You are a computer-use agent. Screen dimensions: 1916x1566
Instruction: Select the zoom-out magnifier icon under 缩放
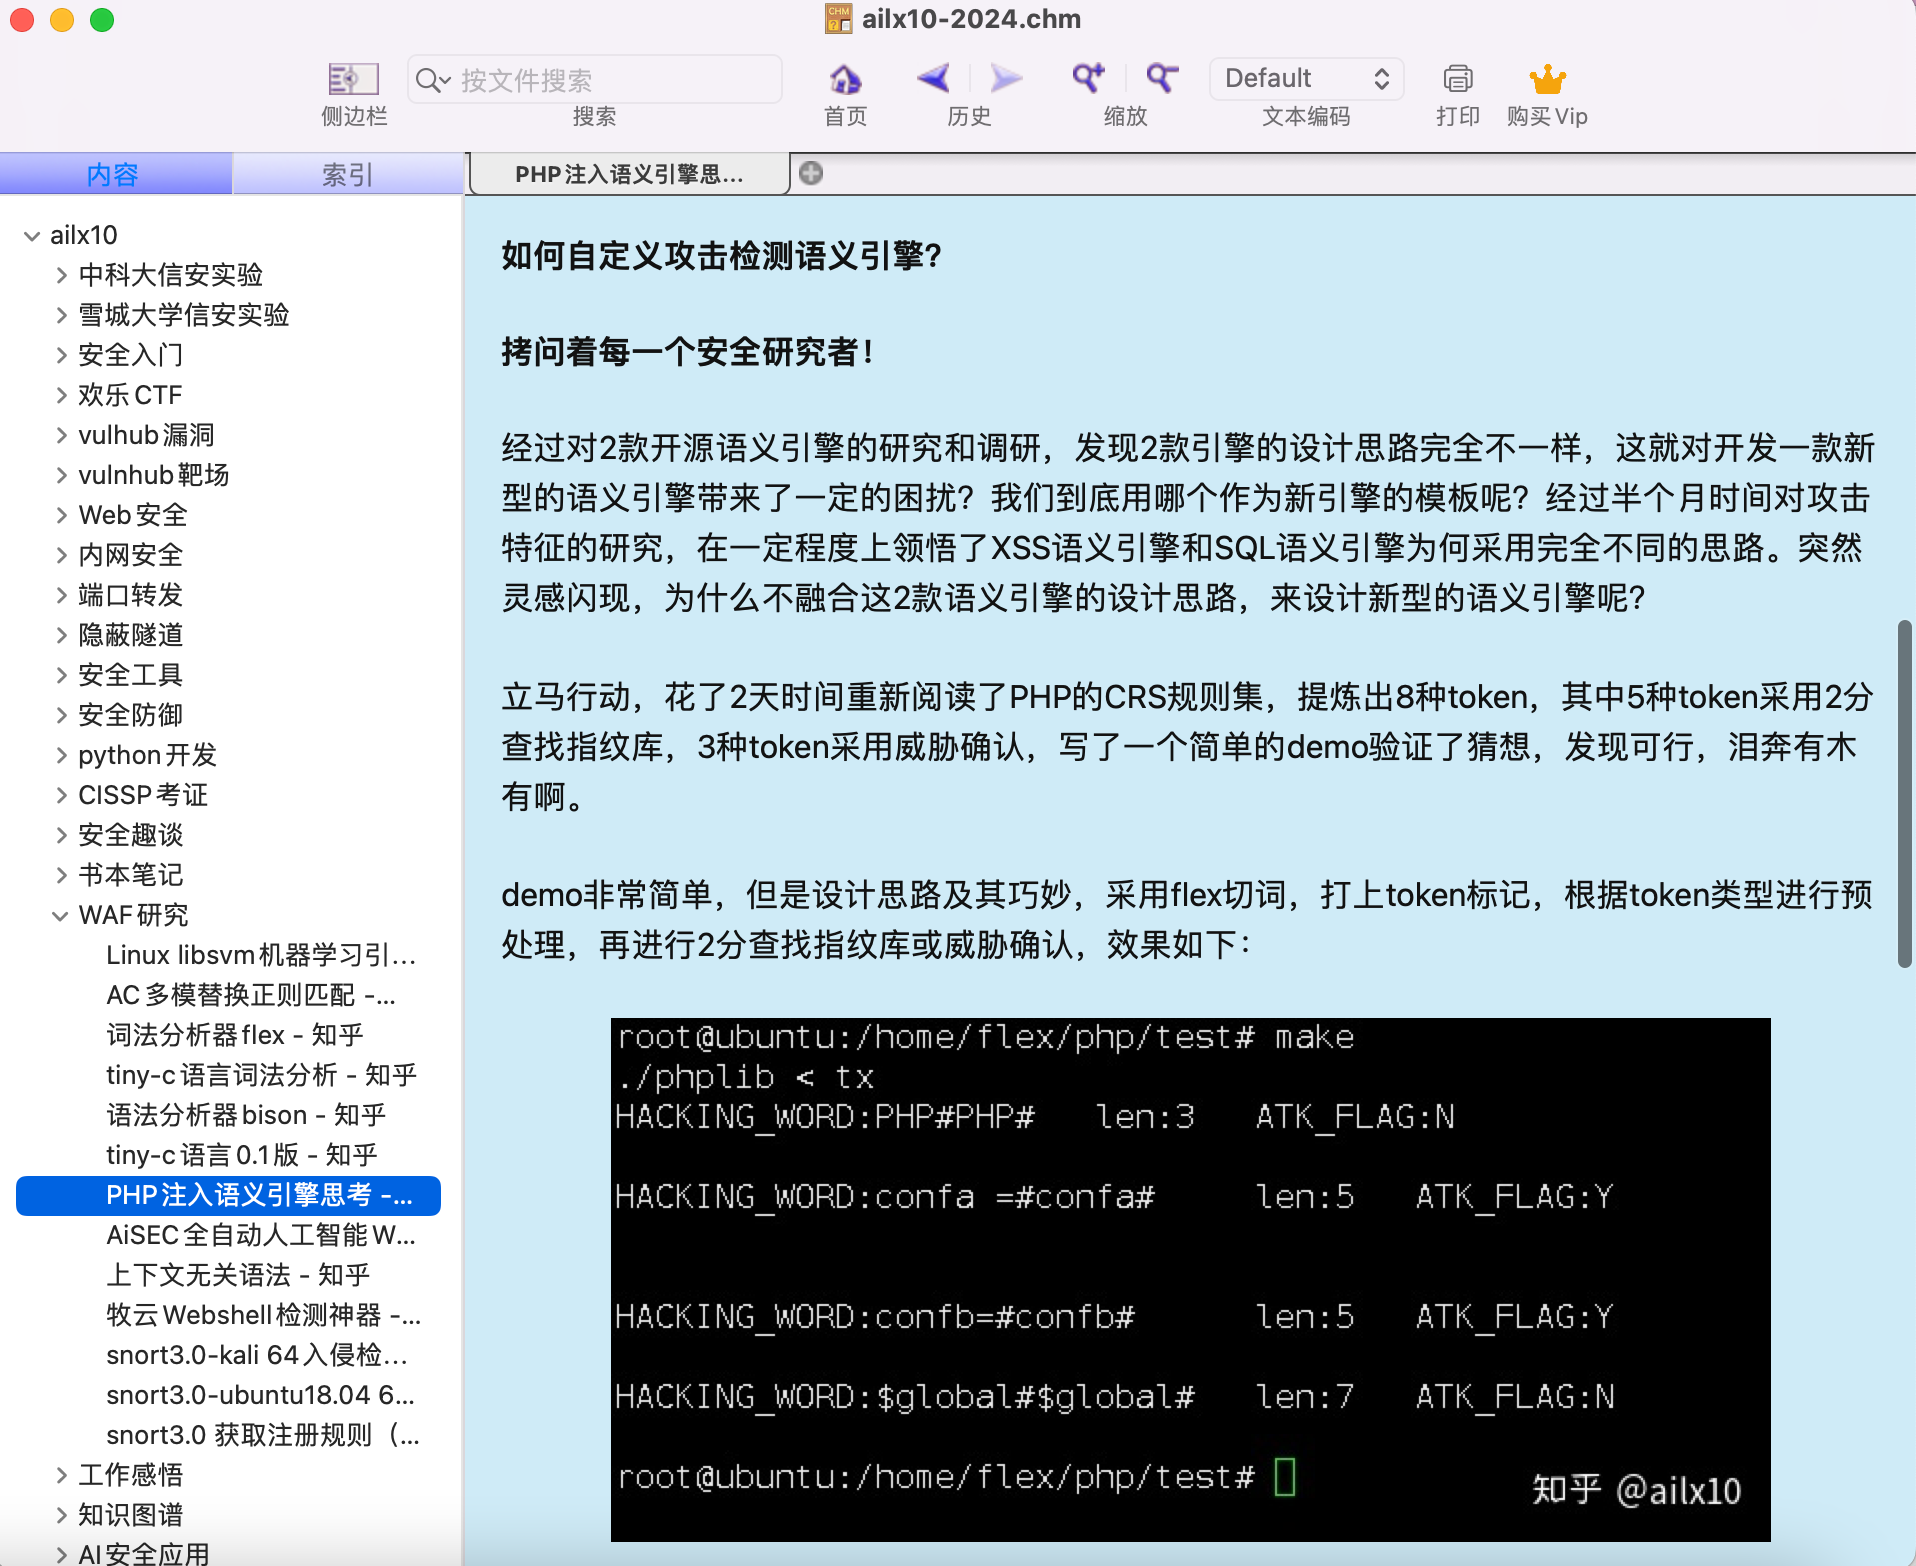tap(1161, 79)
